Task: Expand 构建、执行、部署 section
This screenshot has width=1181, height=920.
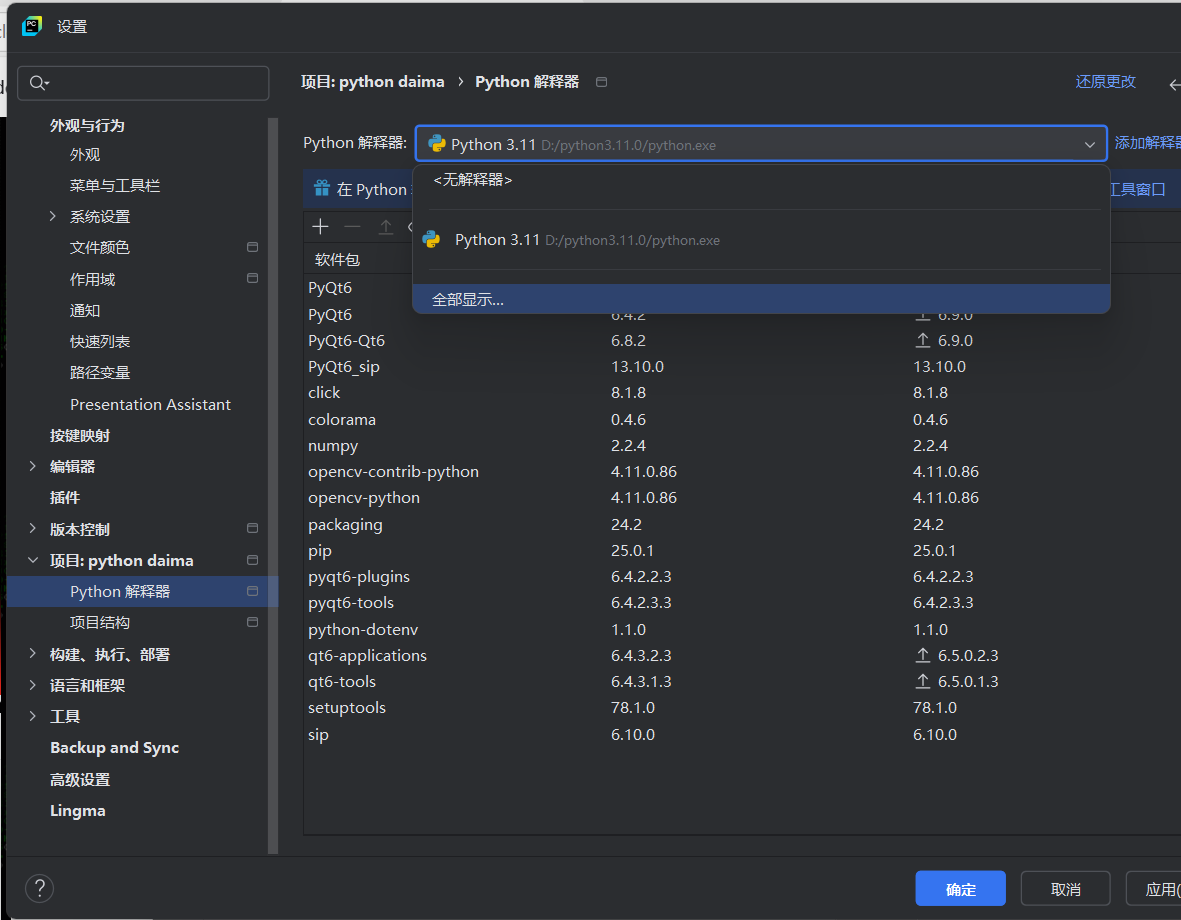Action: [x=32, y=653]
